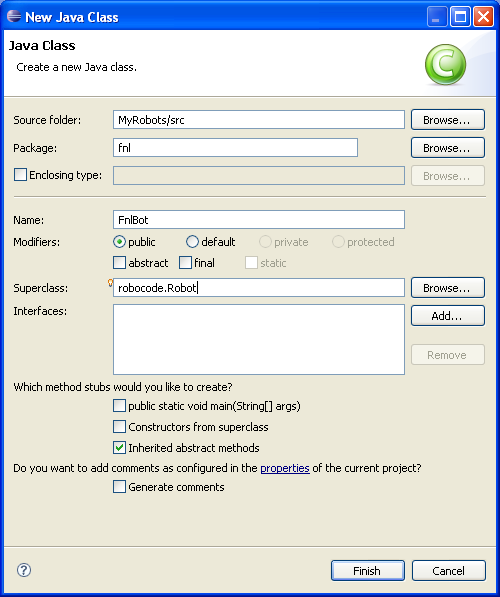Add an interface with the Add button
This screenshot has width=500, height=597.
coord(447,316)
